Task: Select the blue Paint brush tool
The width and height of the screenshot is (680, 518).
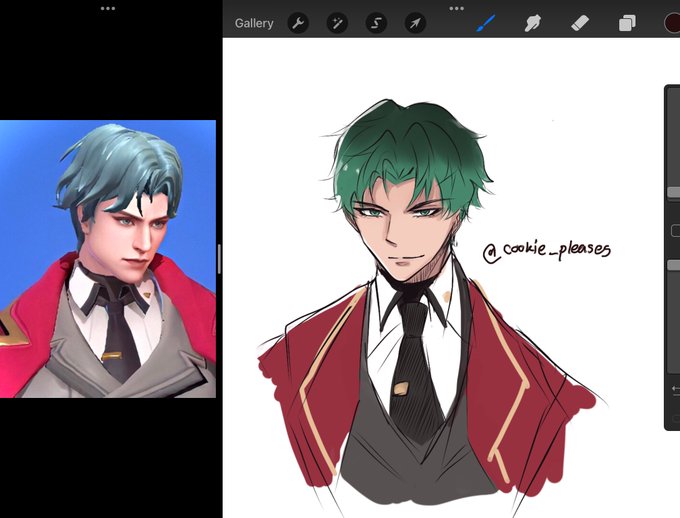Action: coord(486,23)
